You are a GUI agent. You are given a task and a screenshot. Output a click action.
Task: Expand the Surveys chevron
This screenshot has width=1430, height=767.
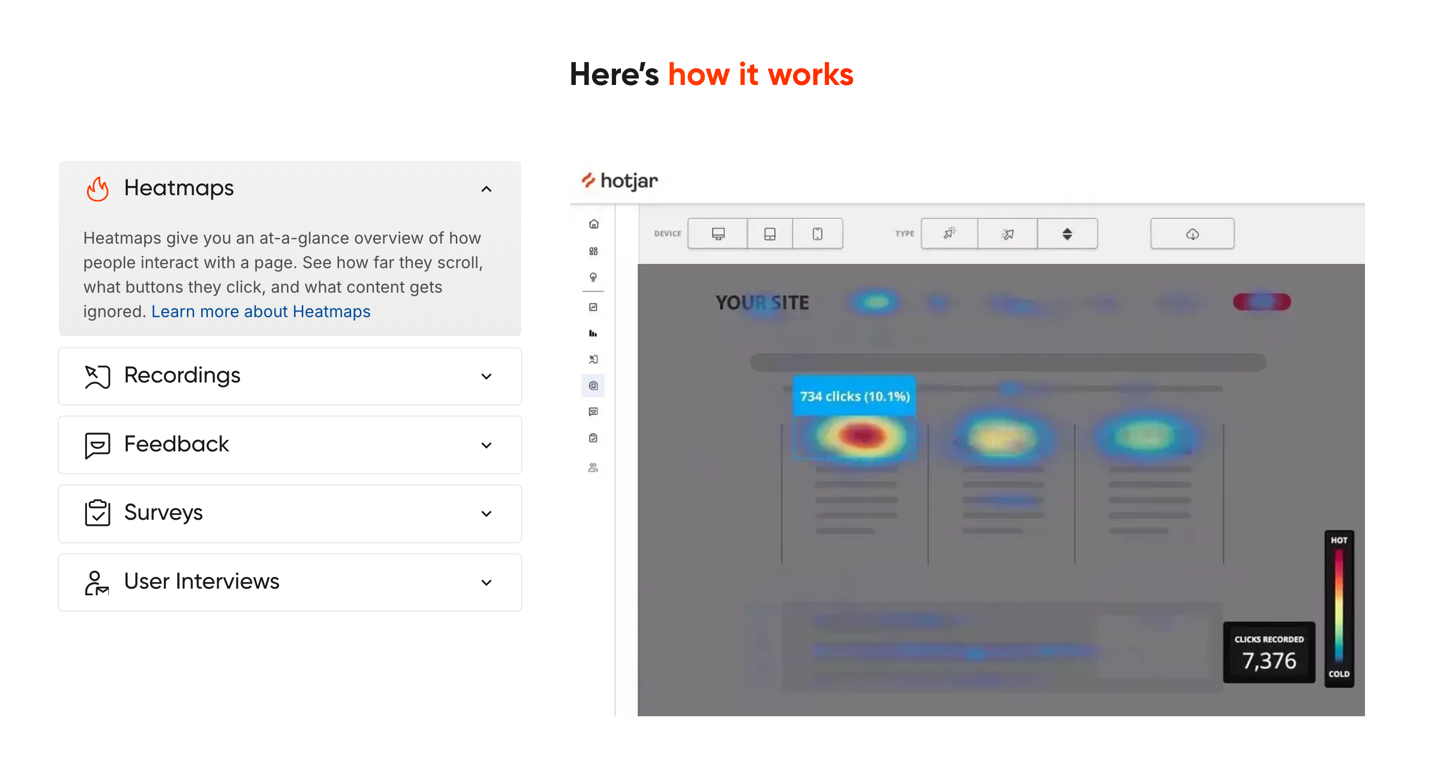pyautogui.click(x=486, y=514)
